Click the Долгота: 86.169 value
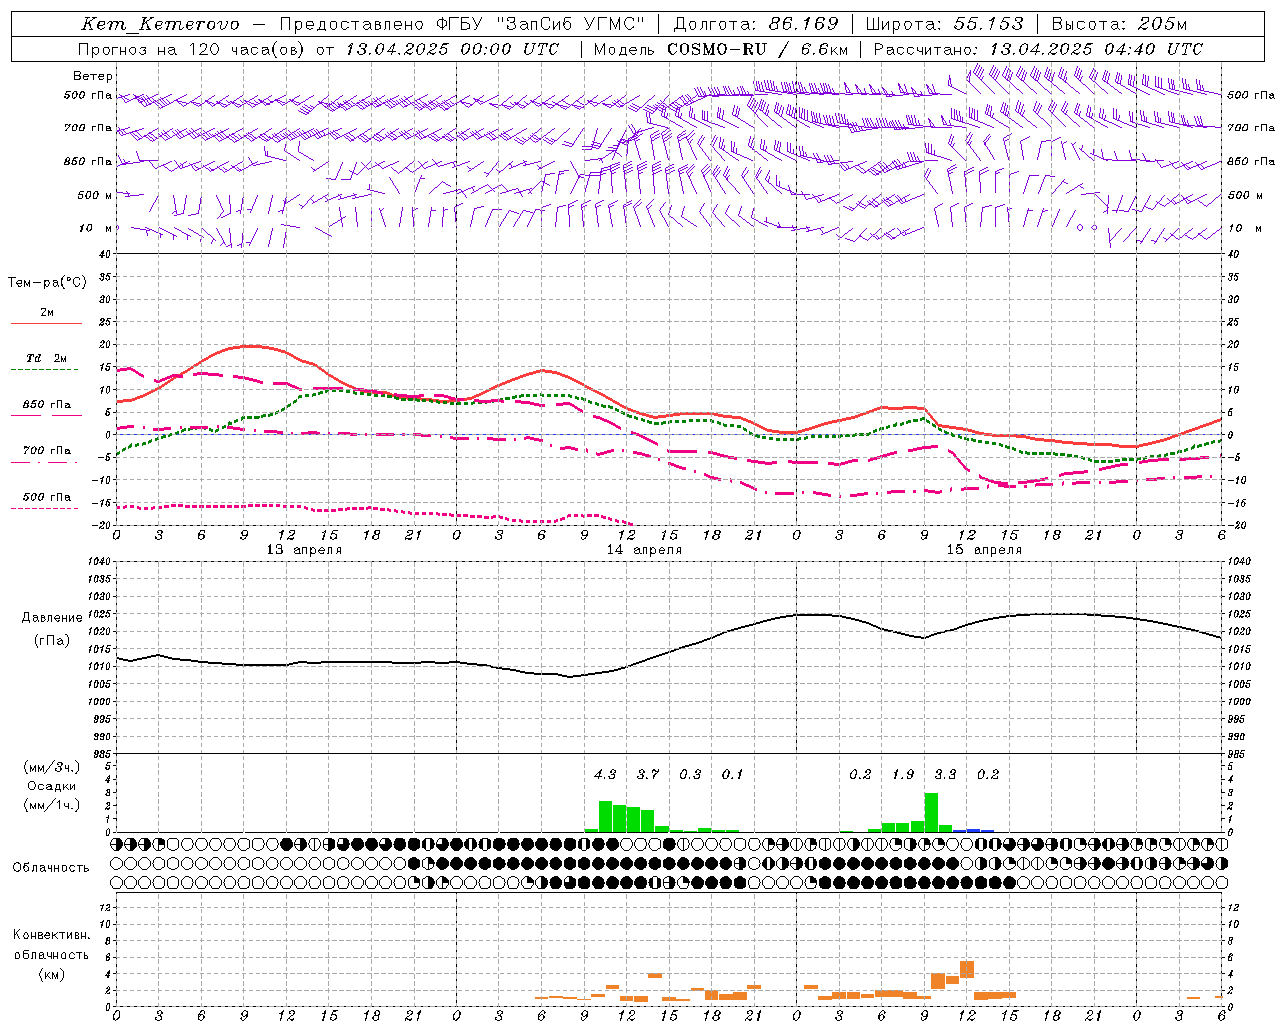The width and height of the screenshot is (1280, 1024). (x=756, y=24)
